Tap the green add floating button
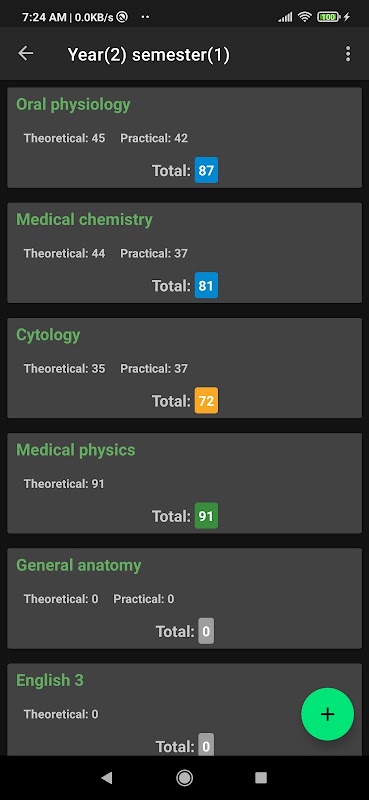Screen dimensions: 369x800 click(327, 714)
